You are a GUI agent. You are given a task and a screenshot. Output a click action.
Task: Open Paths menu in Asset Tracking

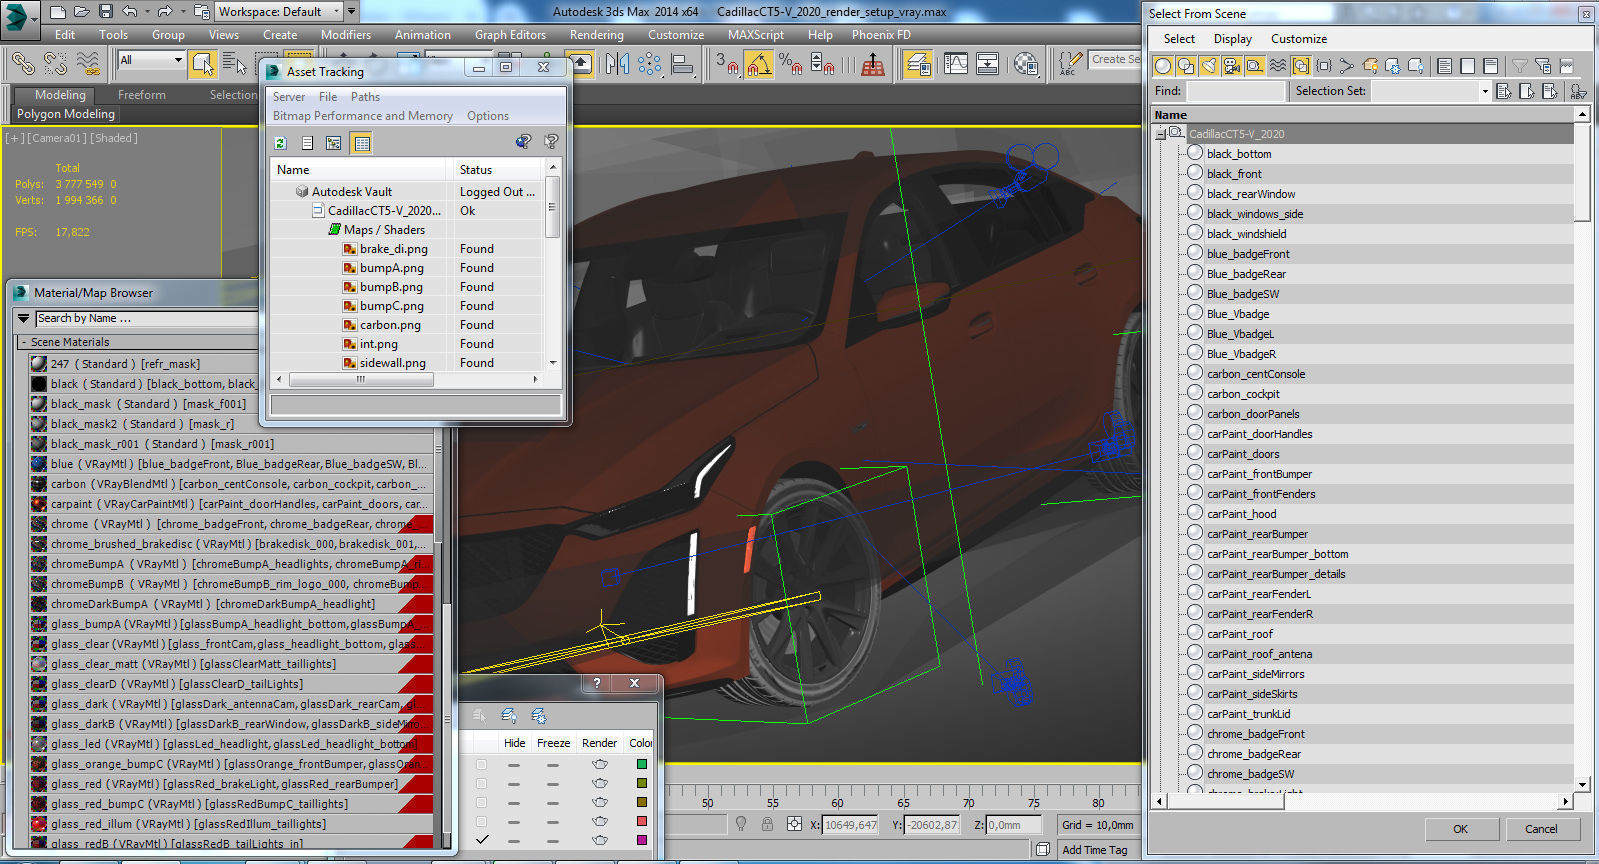pos(365,97)
